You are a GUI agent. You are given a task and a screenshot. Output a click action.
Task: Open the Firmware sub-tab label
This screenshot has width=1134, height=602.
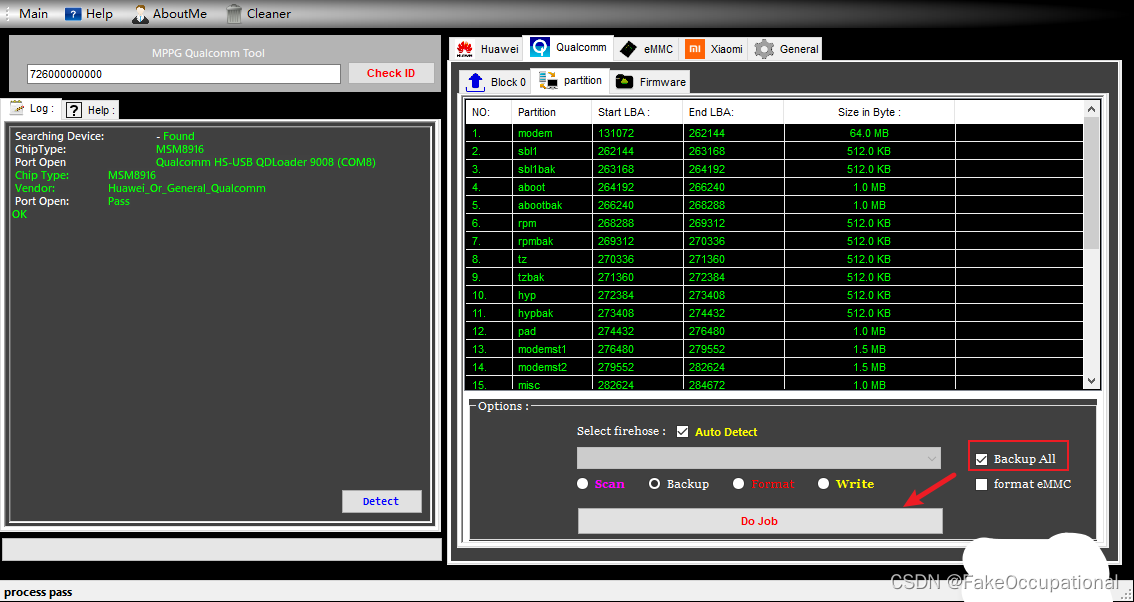coord(662,82)
